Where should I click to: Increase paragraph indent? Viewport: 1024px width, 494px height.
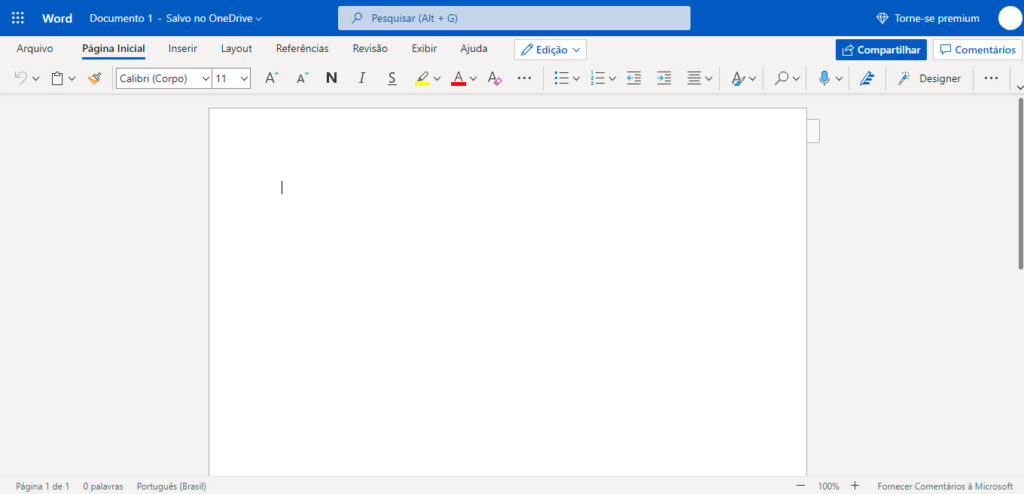click(664, 78)
